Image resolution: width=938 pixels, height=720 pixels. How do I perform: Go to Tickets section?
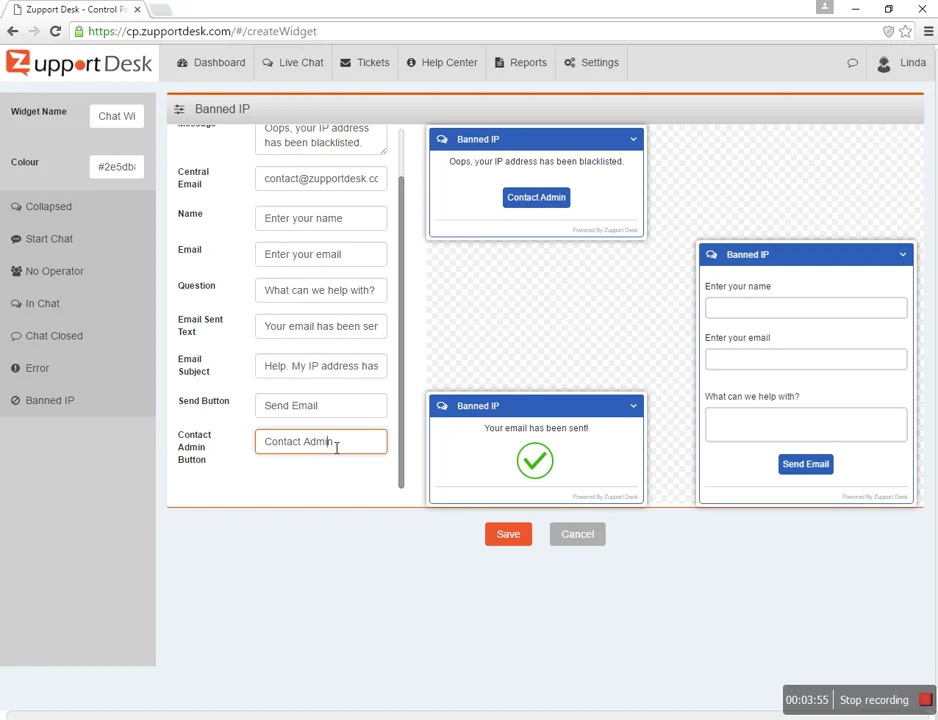coord(365,63)
